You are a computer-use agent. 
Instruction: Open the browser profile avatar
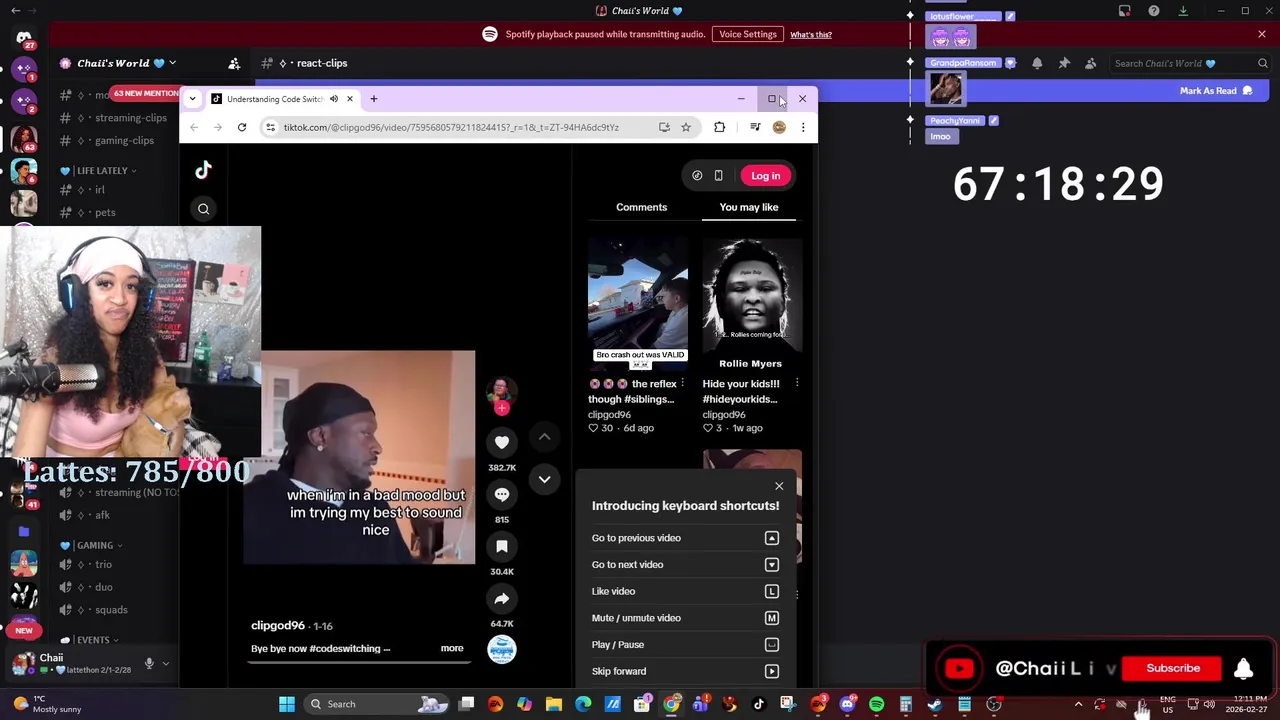point(779,127)
